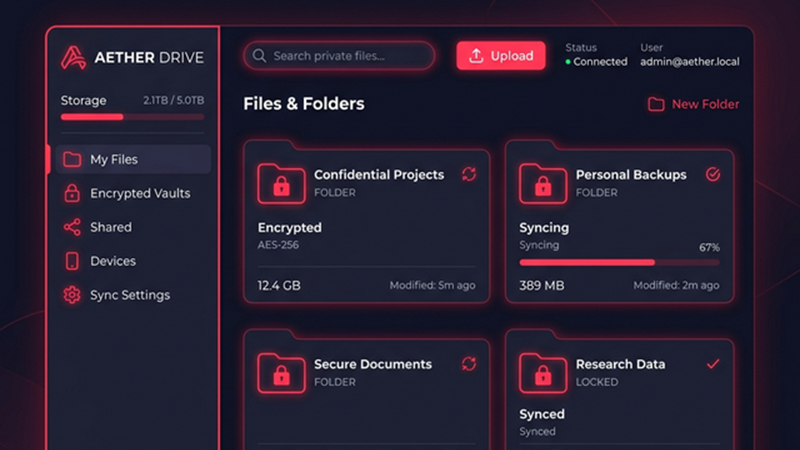
Task: Create a New Folder
Action: (x=694, y=104)
